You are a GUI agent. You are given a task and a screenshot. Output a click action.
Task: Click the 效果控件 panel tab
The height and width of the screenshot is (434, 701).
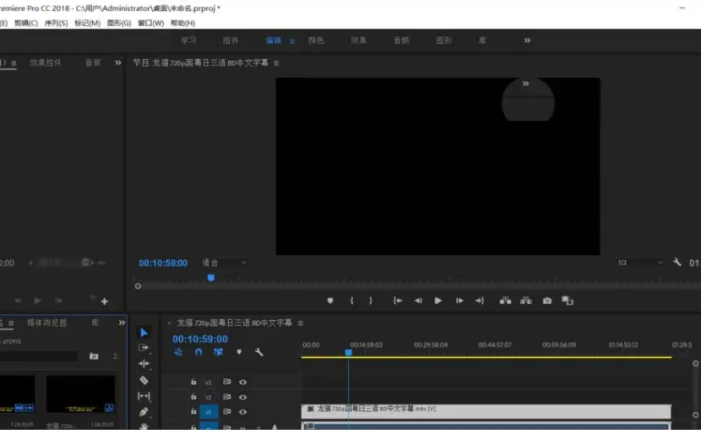point(47,63)
